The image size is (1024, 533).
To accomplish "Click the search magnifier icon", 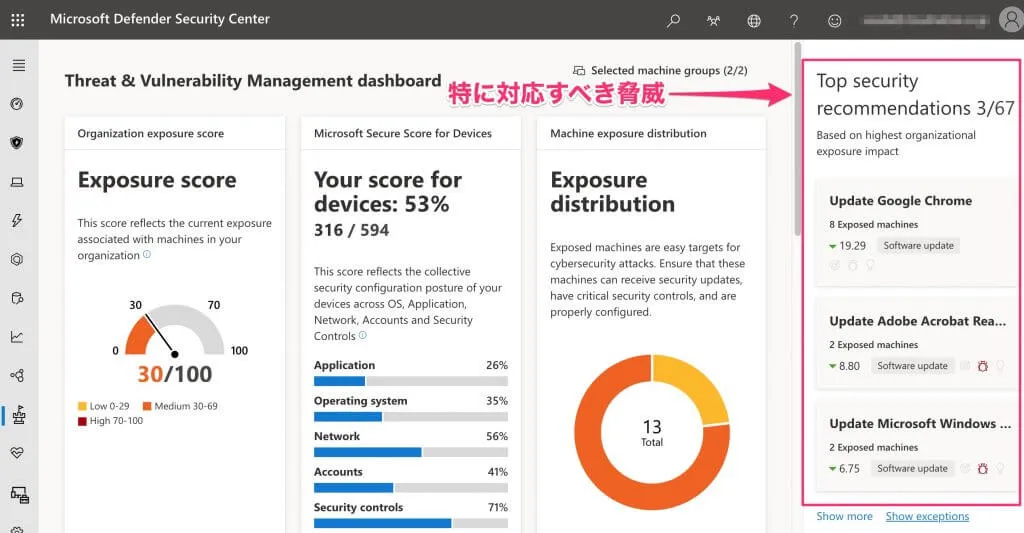I will click(x=673, y=20).
